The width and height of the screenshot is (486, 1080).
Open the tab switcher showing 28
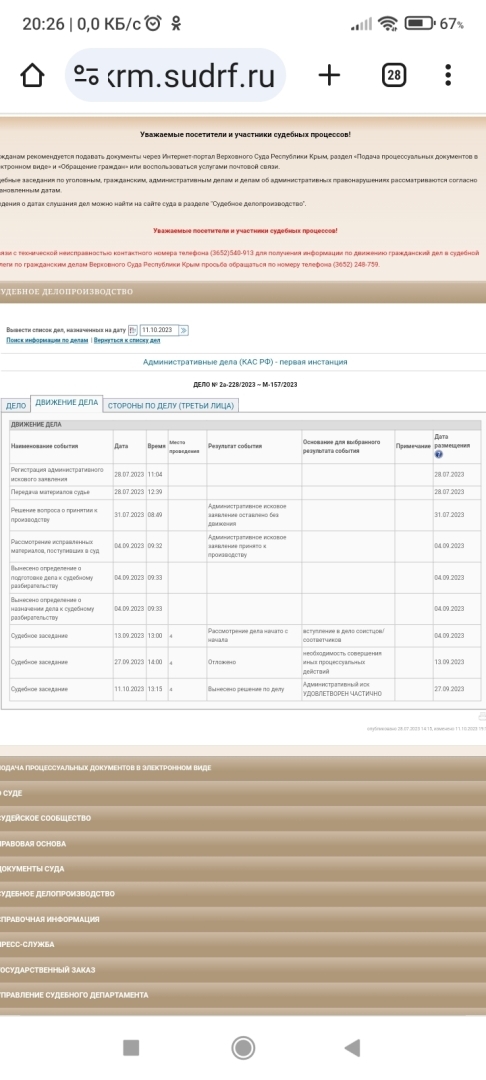coord(394,75)
